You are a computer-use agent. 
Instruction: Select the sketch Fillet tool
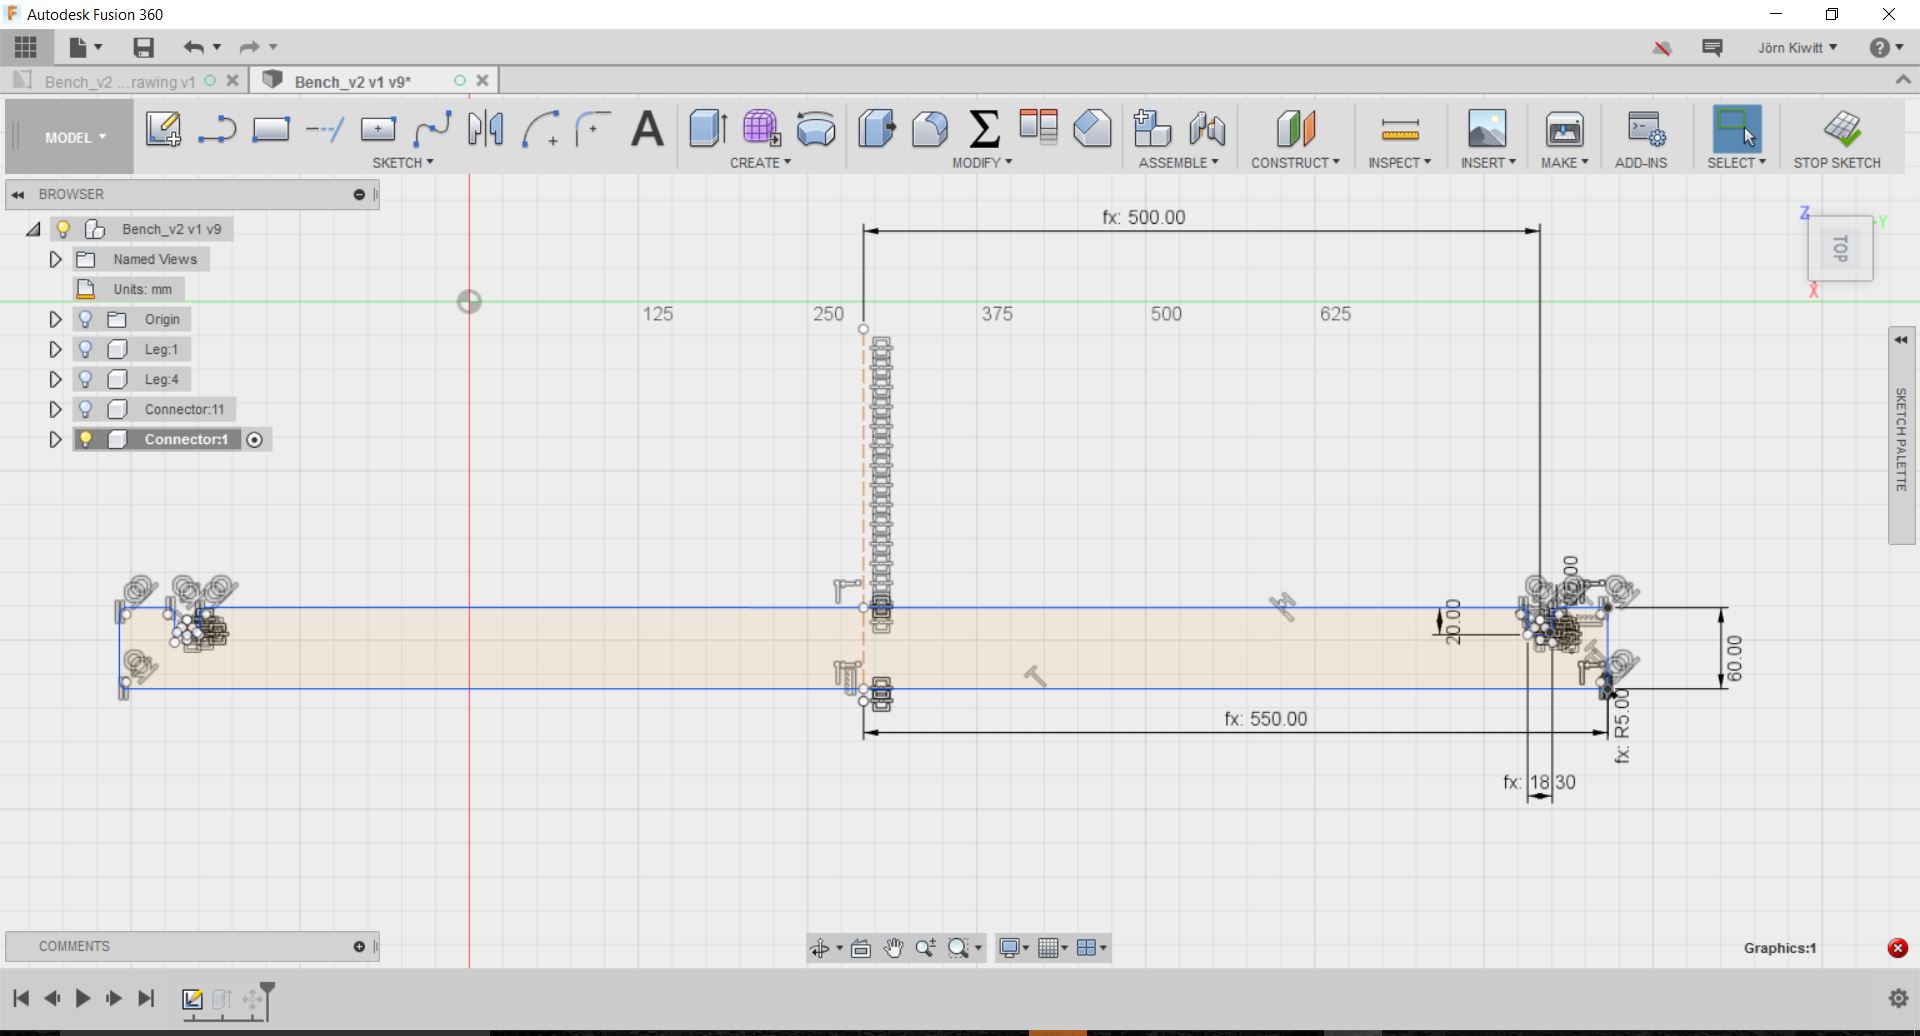click(593, 129)
